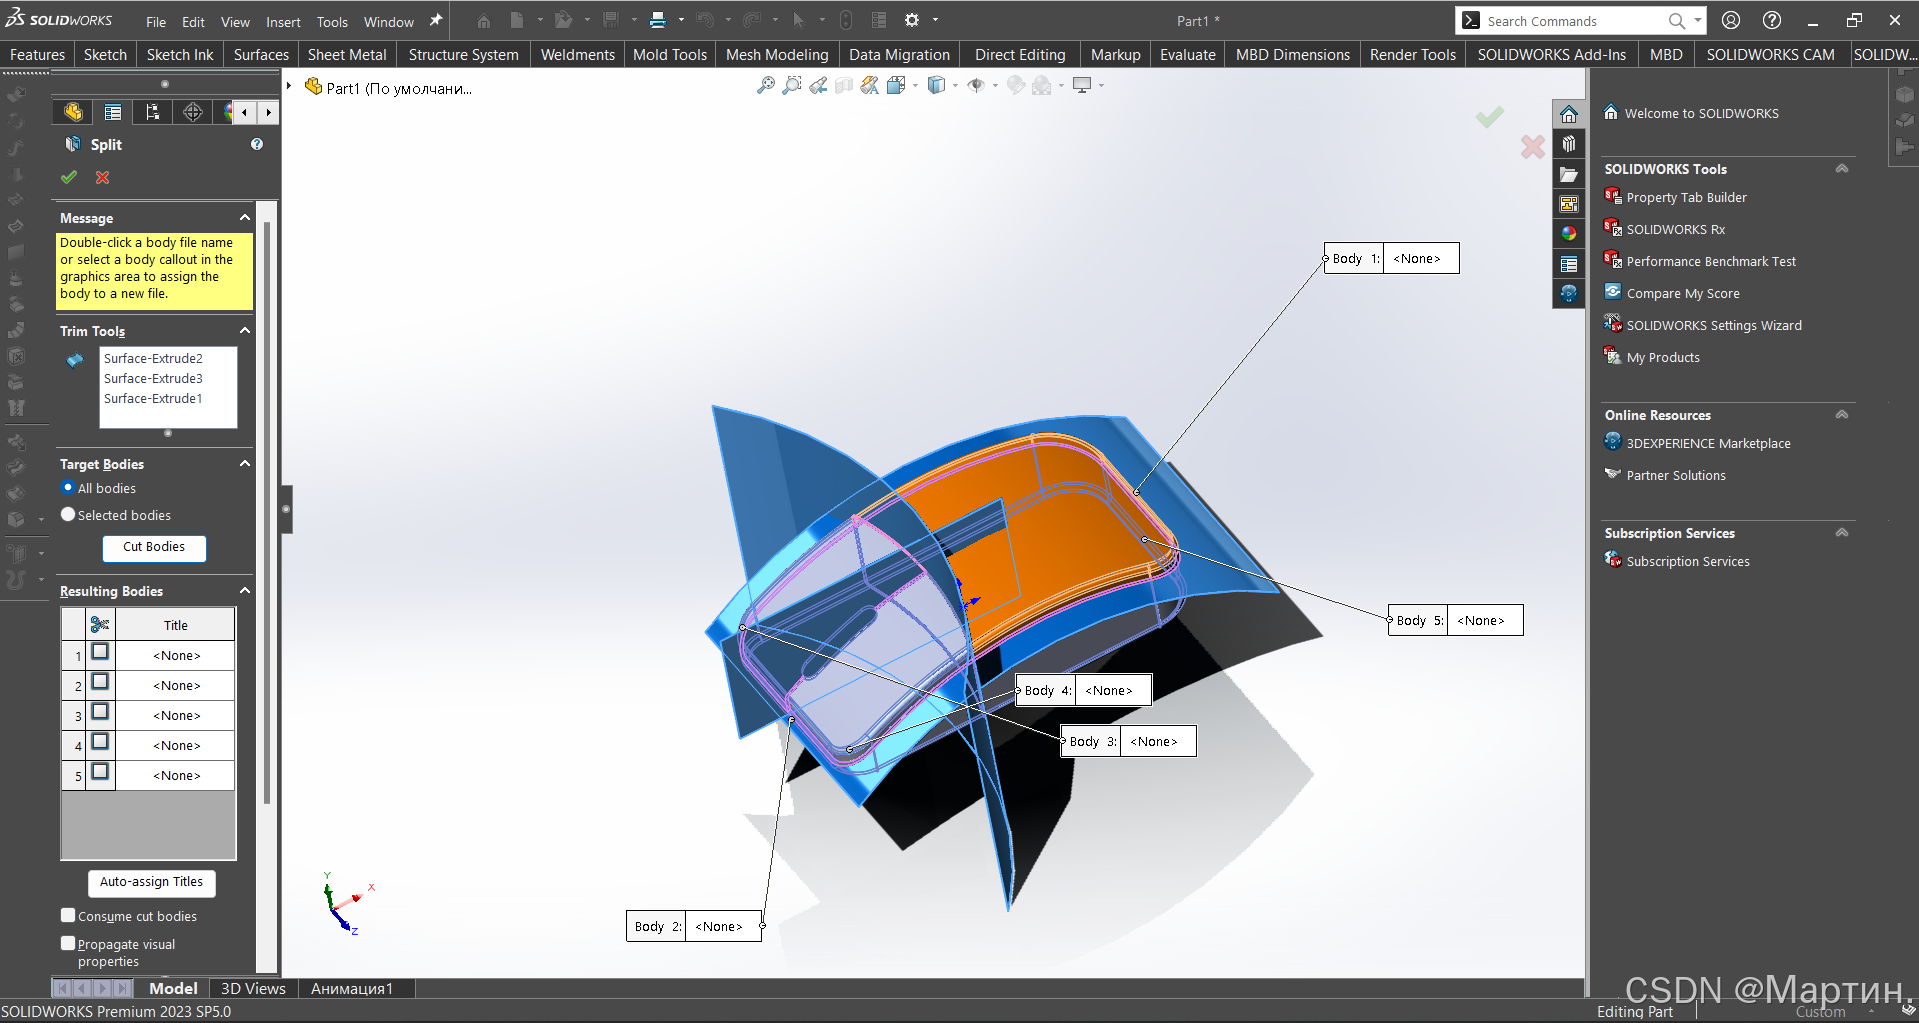Open the 3DEXPERIENCE Marketplace link

(1708, 444)
